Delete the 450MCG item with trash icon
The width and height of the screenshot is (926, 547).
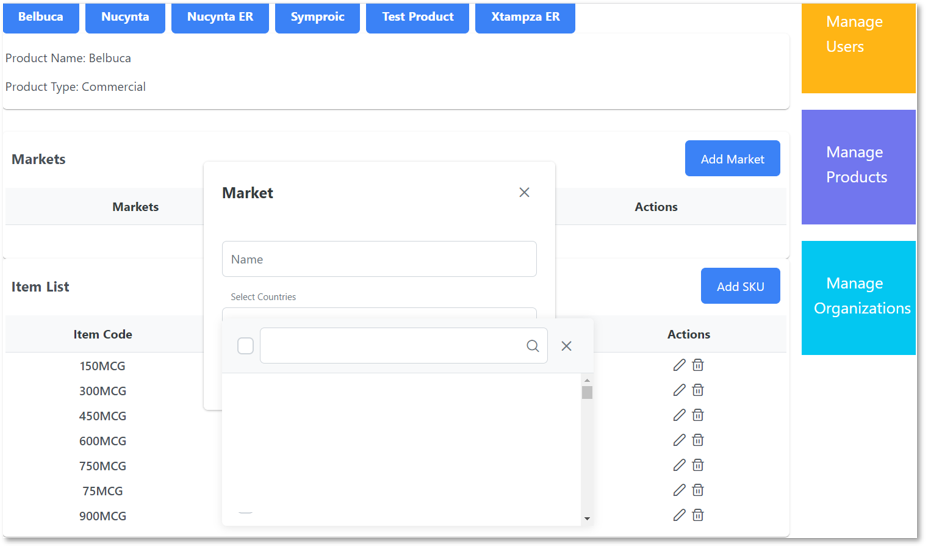tap(698, 415)
